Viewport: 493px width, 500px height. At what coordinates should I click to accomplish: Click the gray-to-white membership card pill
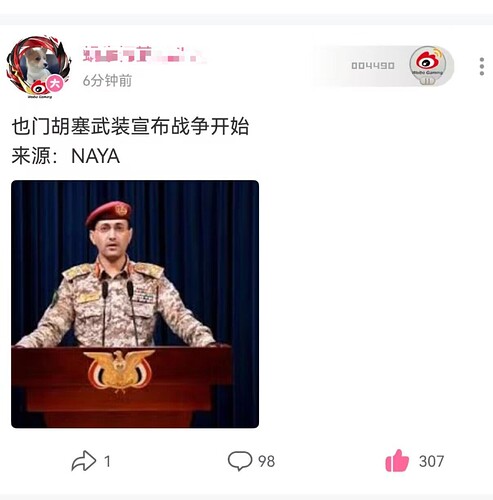(382, 66)
